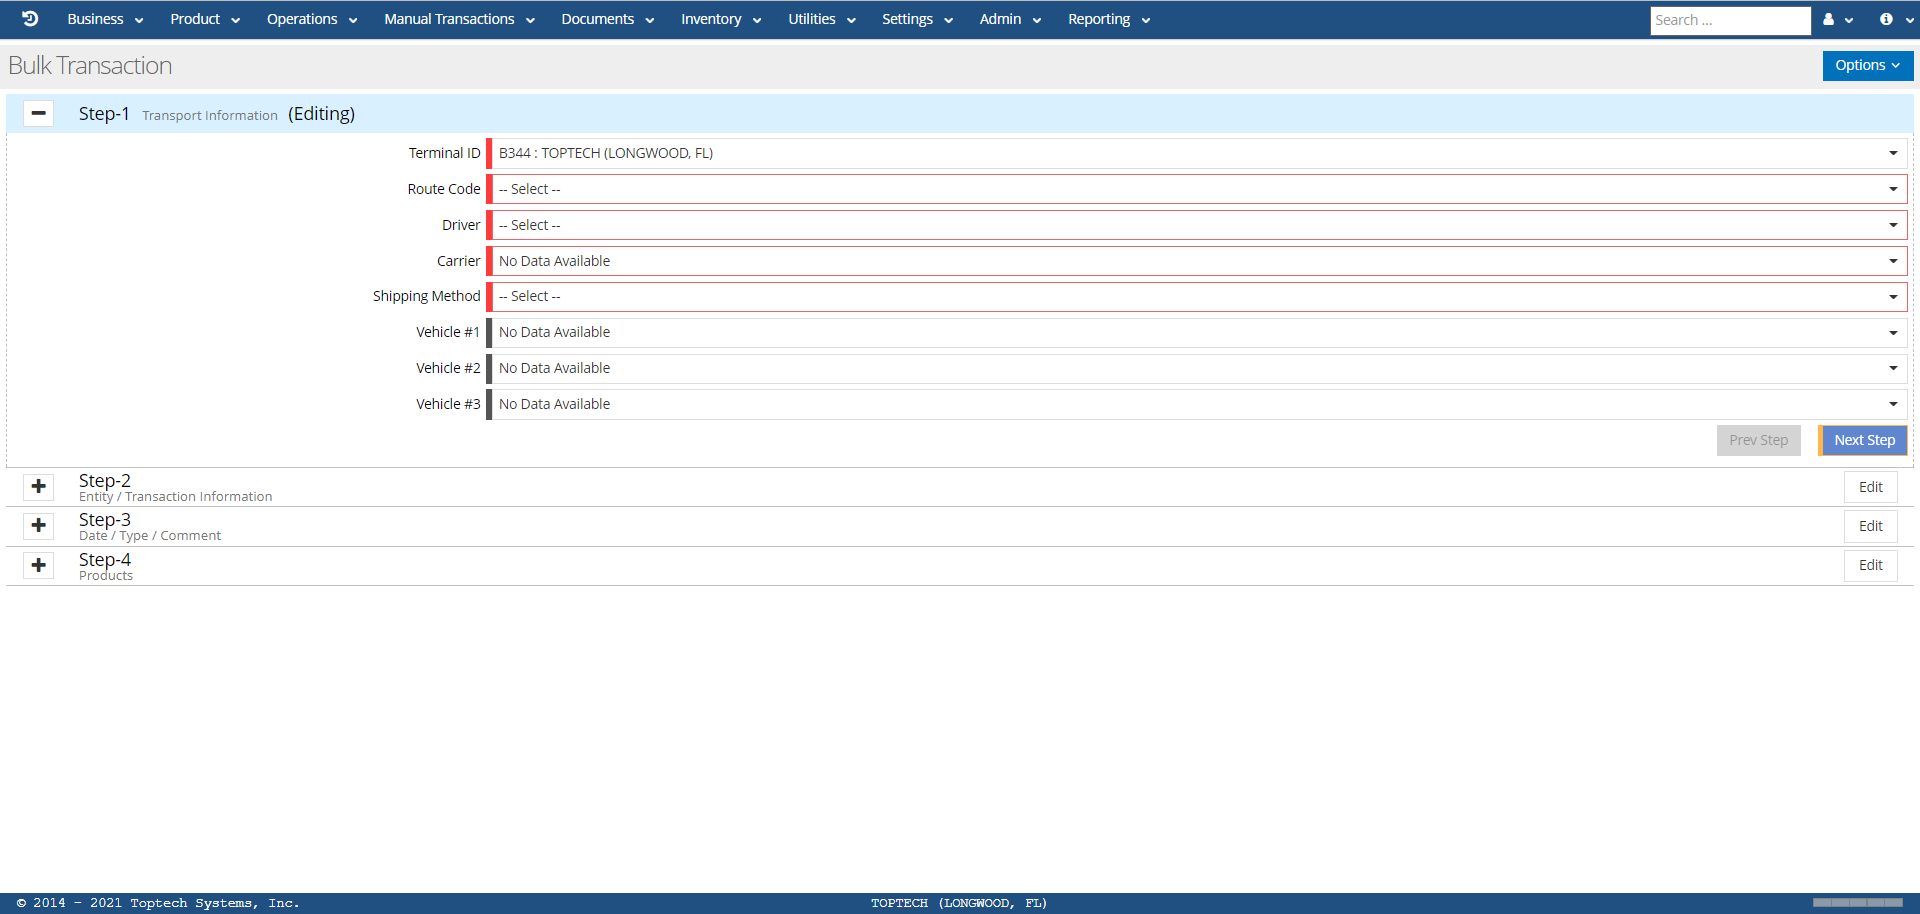The image size is (1920, 914).
Task: Open the Reporting menu
Action: [x=1109, y=20]
